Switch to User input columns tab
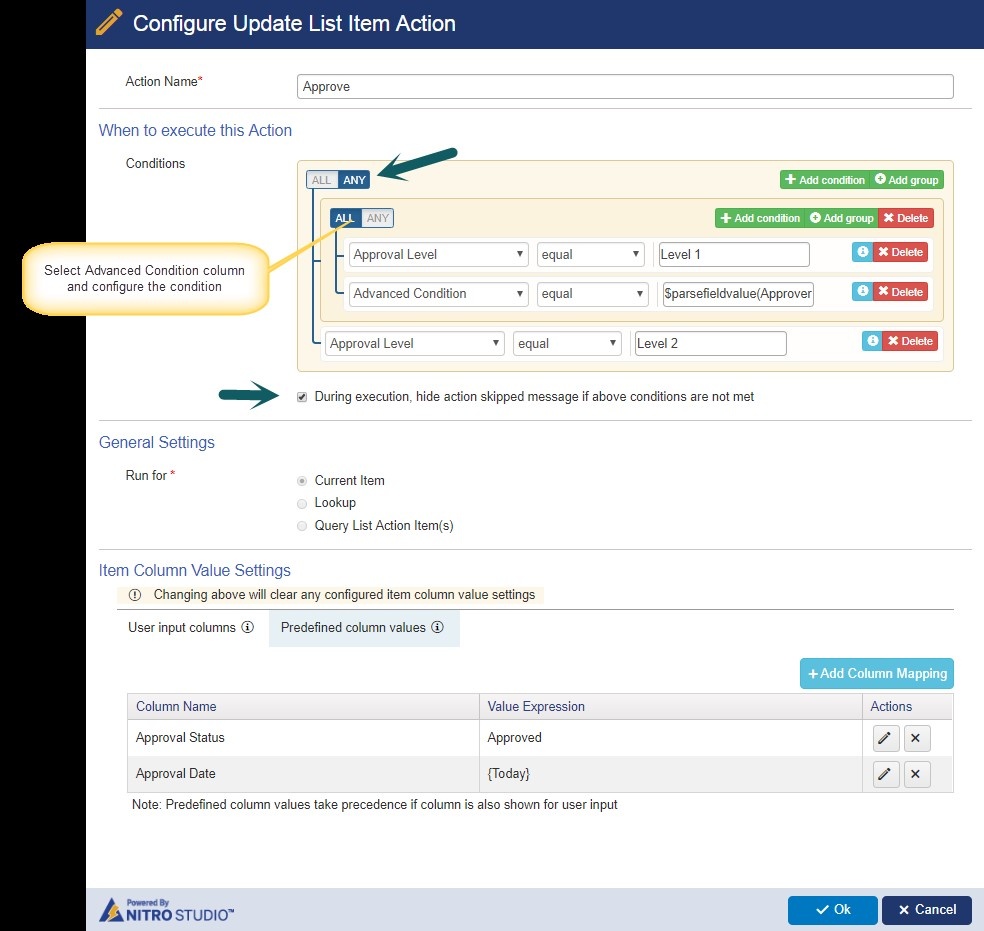 (182, 628)
